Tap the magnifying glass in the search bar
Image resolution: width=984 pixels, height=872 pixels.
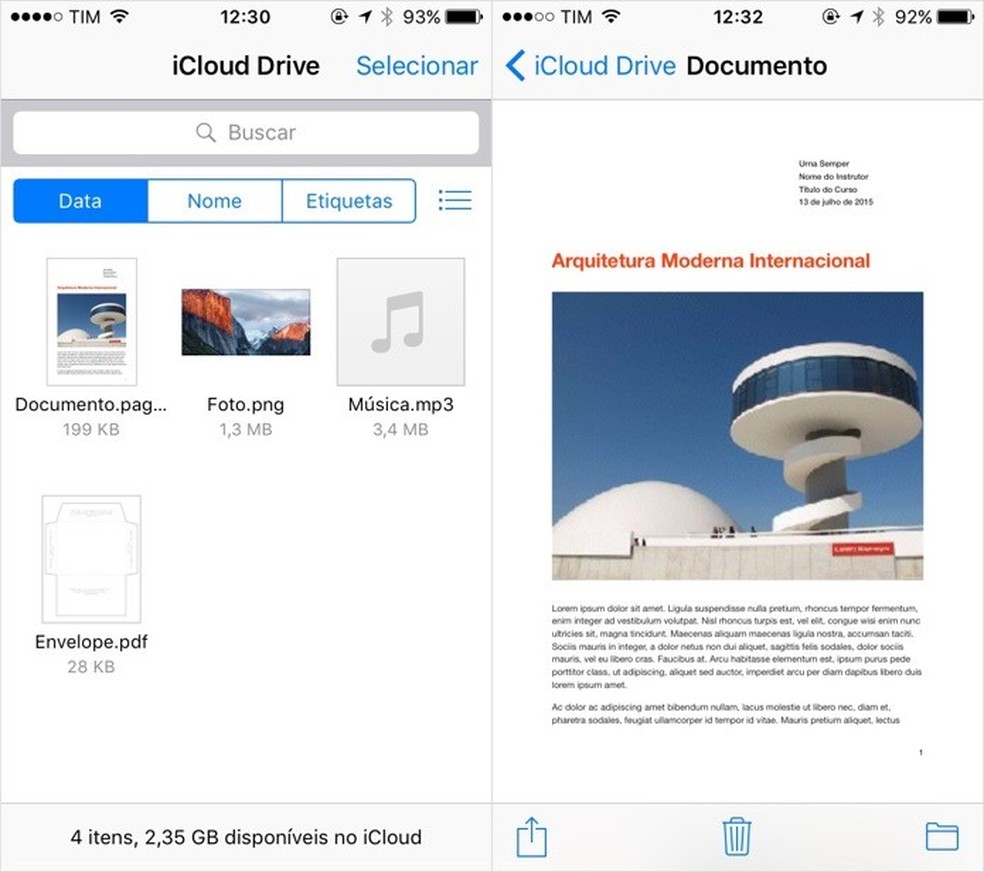coord(205,132)
